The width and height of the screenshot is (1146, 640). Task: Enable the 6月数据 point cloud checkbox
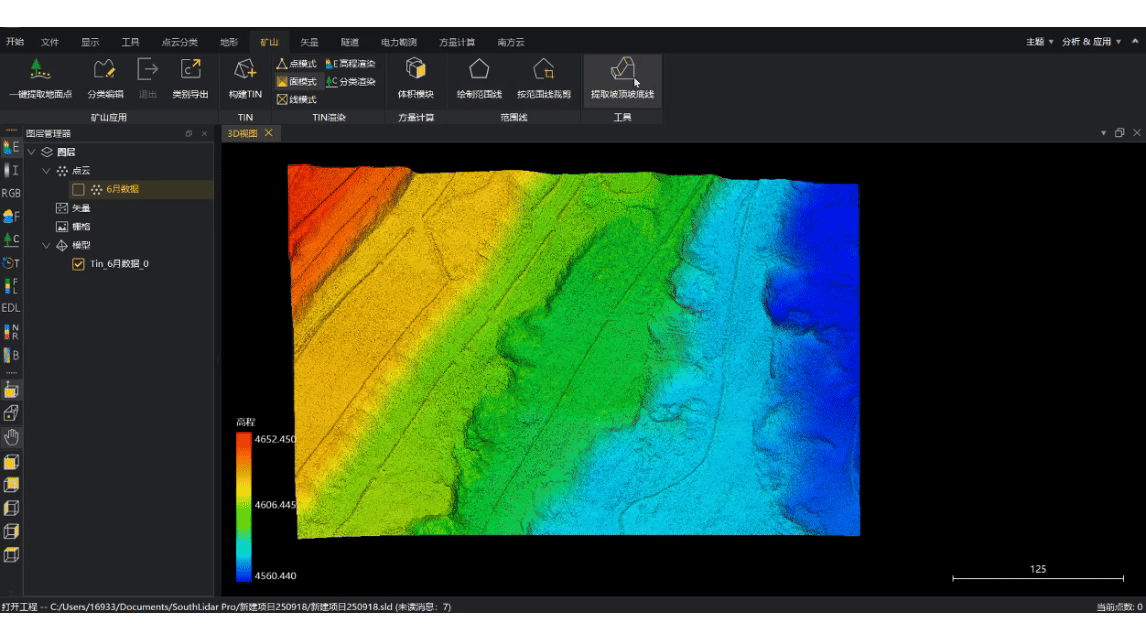(78, 189)
